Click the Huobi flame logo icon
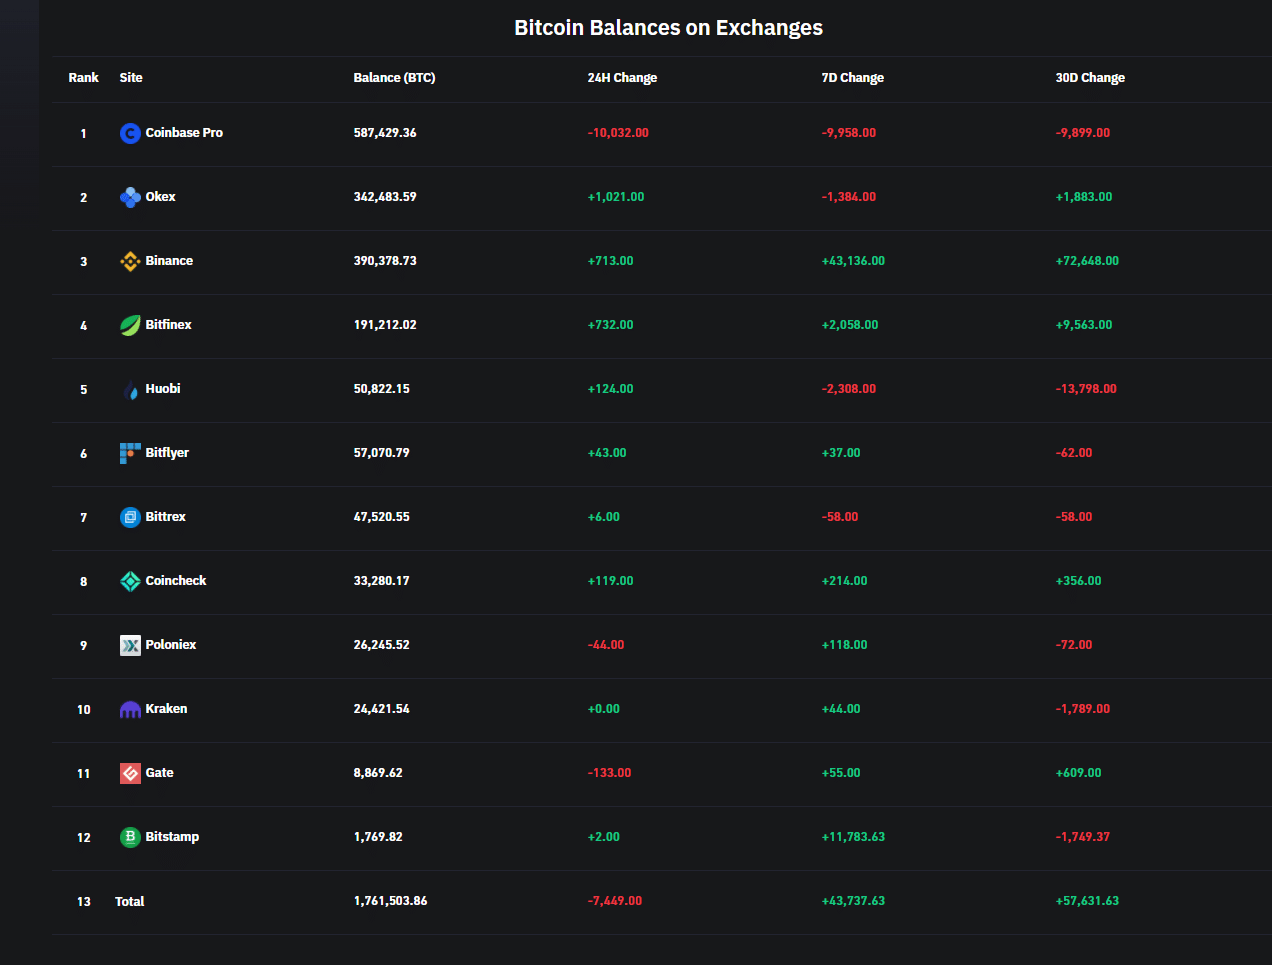Viewport: 1272px width, 965px height. [130, 389]
